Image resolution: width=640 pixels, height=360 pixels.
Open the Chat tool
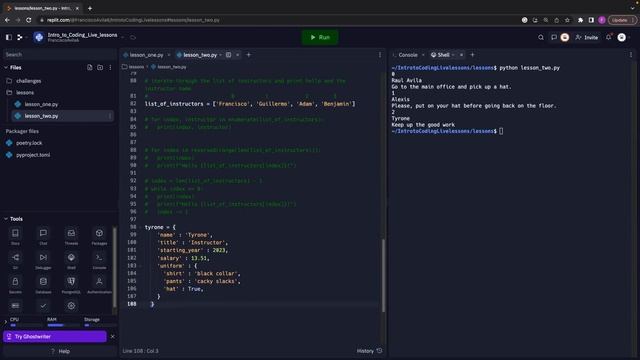coord(43,236)
